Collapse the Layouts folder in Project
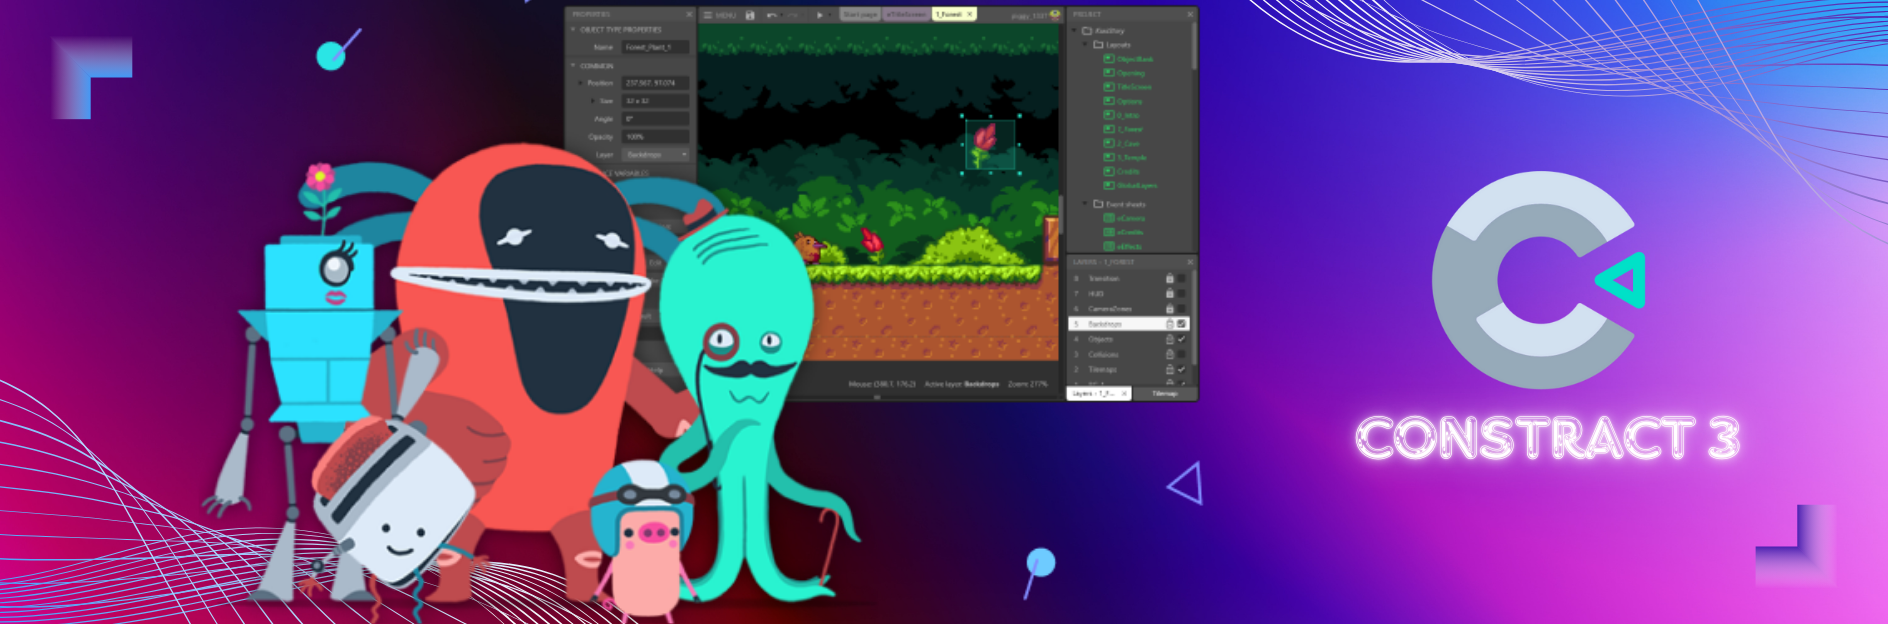The width and height of the screenshot is (1888, 624). pyautogui.click(x=1087, y=45)
